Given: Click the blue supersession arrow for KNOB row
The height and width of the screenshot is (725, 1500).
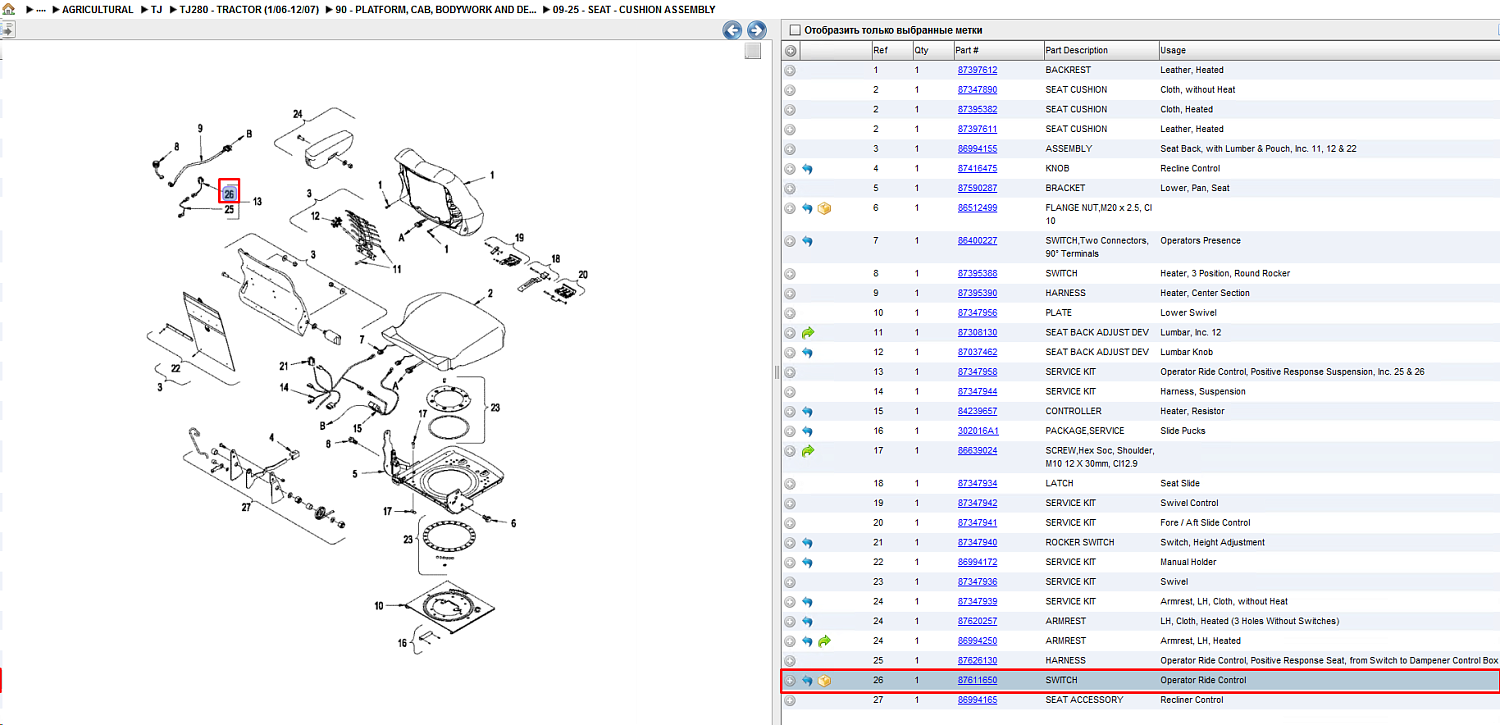Looking at the screenshot, I should click(807, 169).
